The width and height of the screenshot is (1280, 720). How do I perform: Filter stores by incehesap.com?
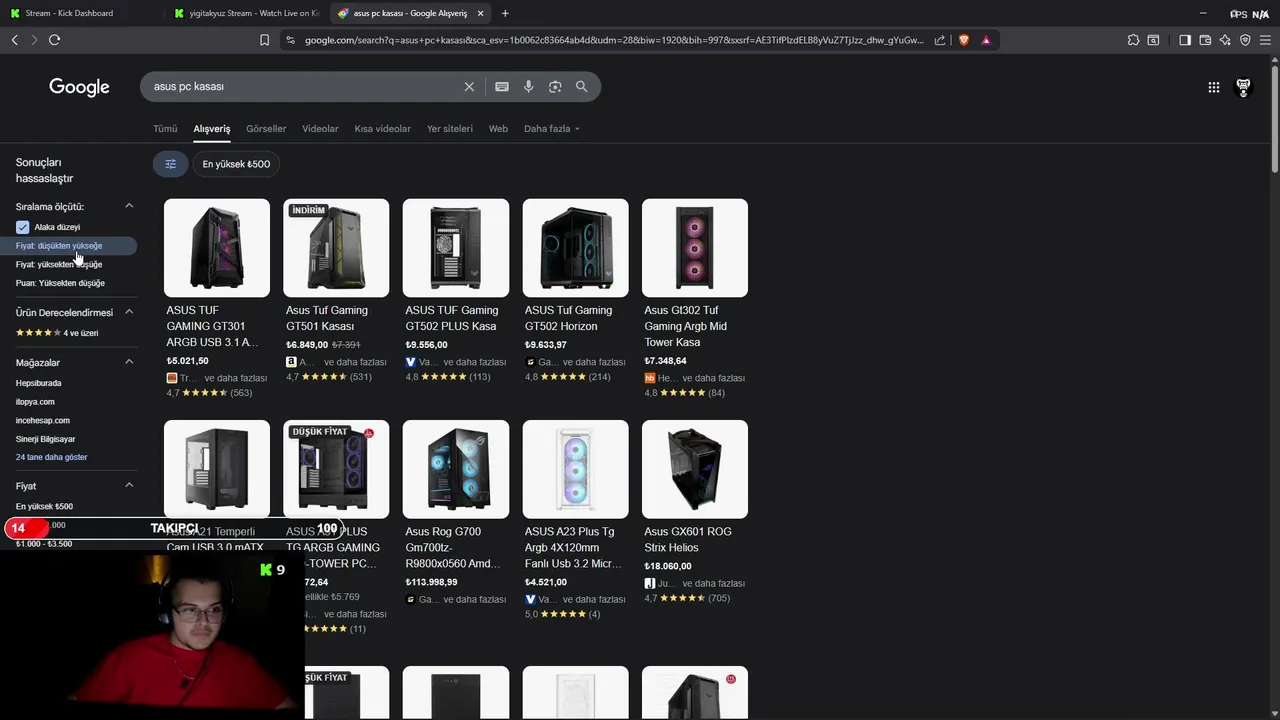43,421
